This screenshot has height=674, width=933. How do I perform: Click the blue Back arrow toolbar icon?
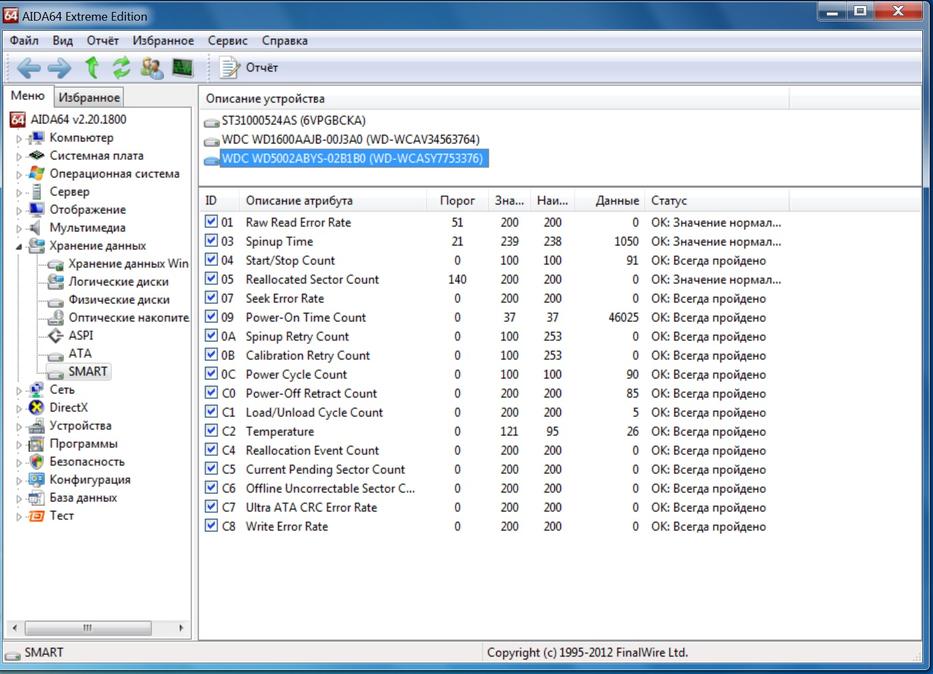click(29, 68)
